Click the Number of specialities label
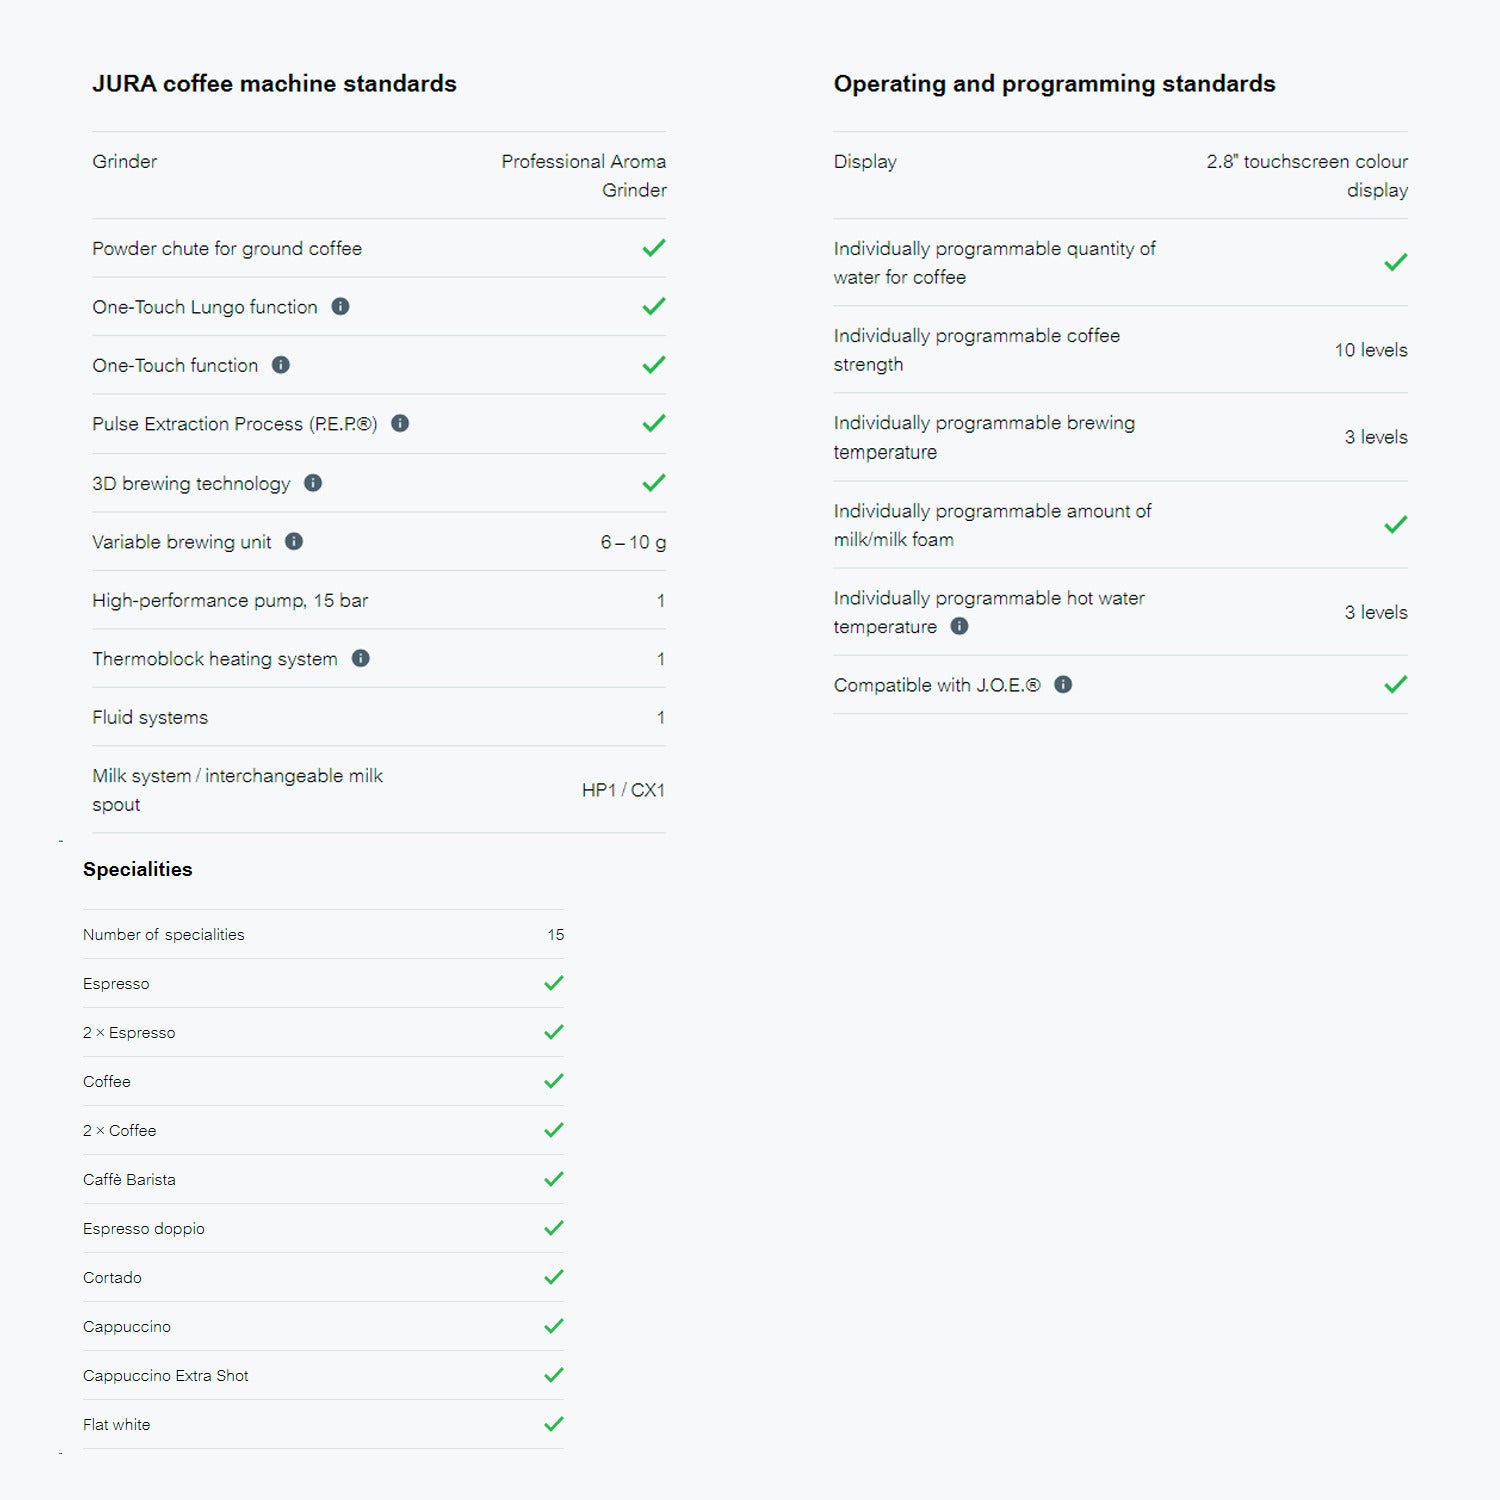Viewport: 1500px width, 1500px height. click(x=164, y=935)
